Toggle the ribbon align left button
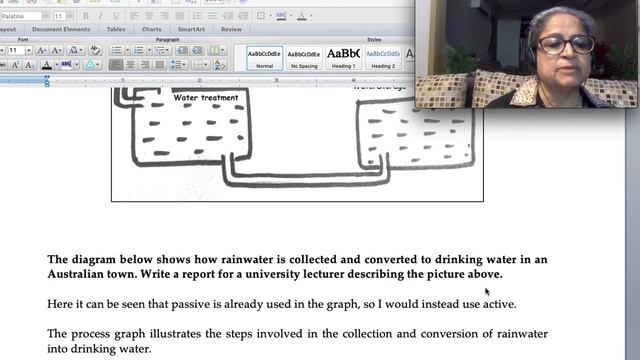 [116, 64]
